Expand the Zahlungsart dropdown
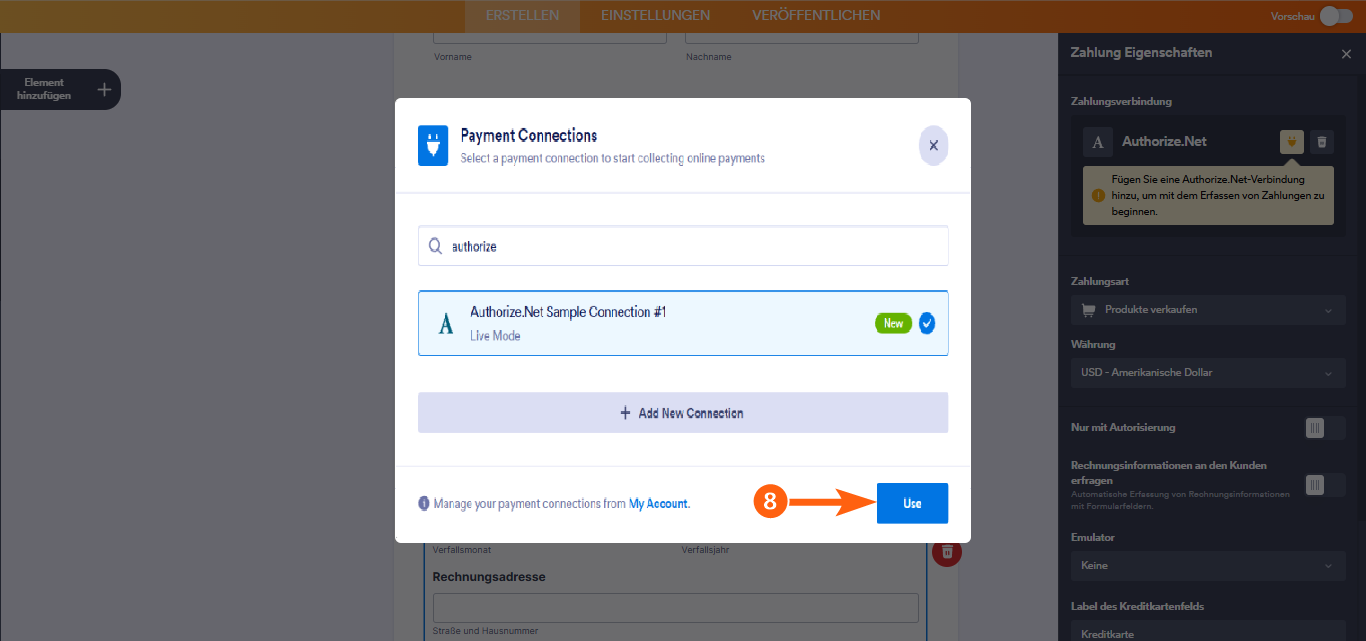This screenshot has height=641, width=1366. click(x=1207, y=309)
